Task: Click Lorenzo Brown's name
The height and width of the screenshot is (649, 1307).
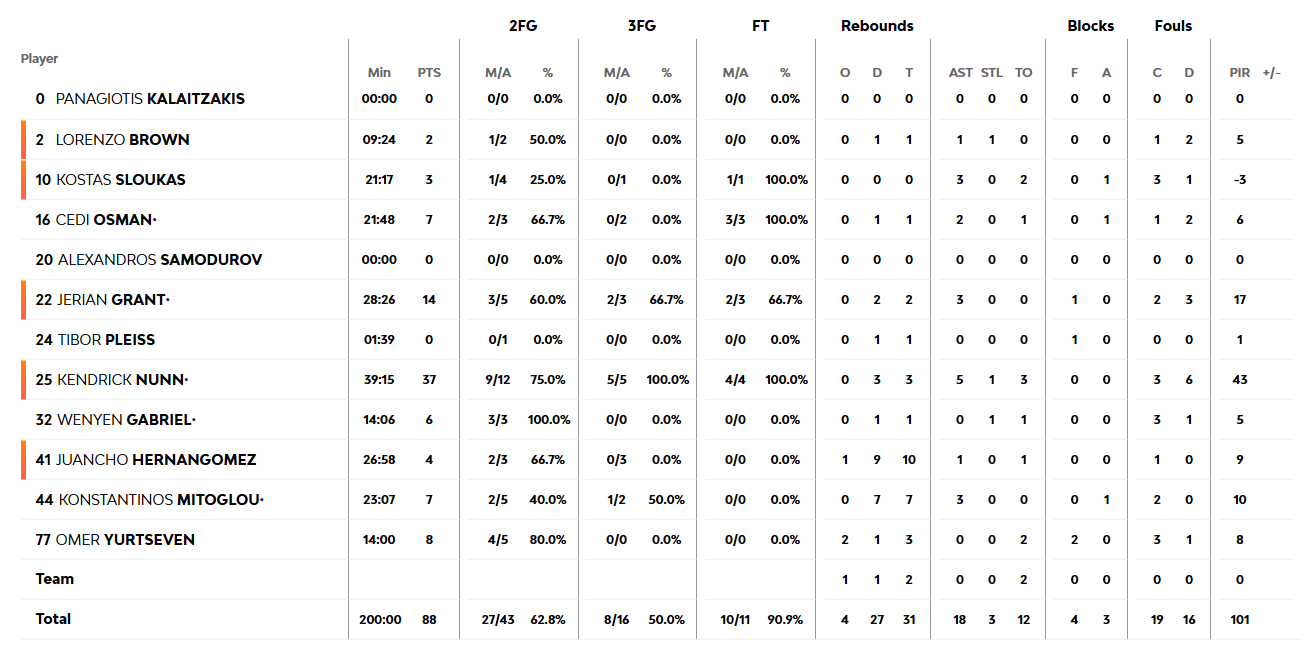Action: [122, 140]
